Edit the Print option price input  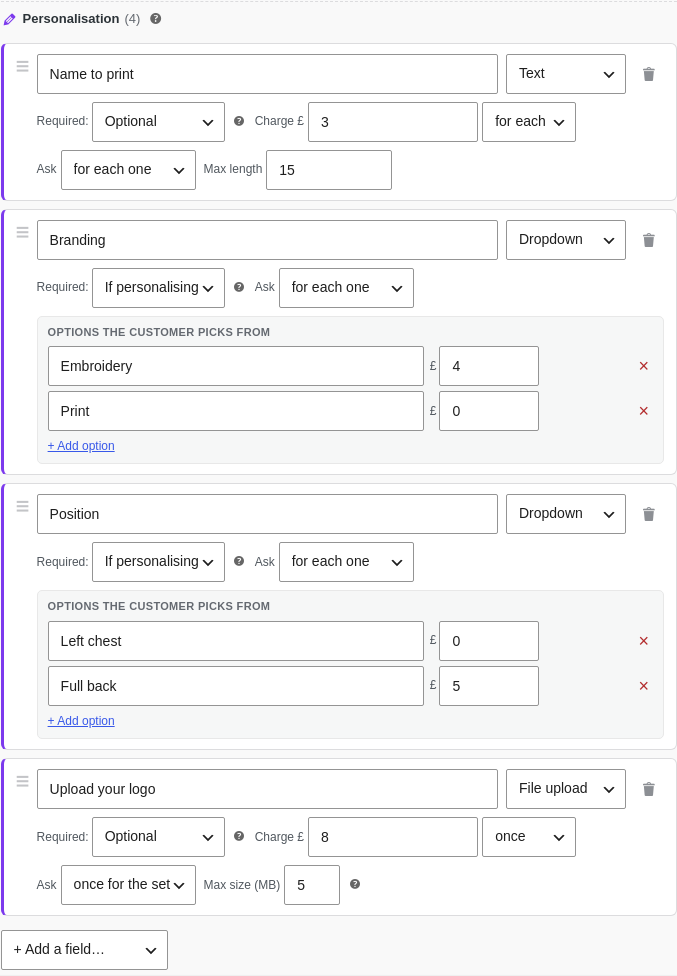488,411
